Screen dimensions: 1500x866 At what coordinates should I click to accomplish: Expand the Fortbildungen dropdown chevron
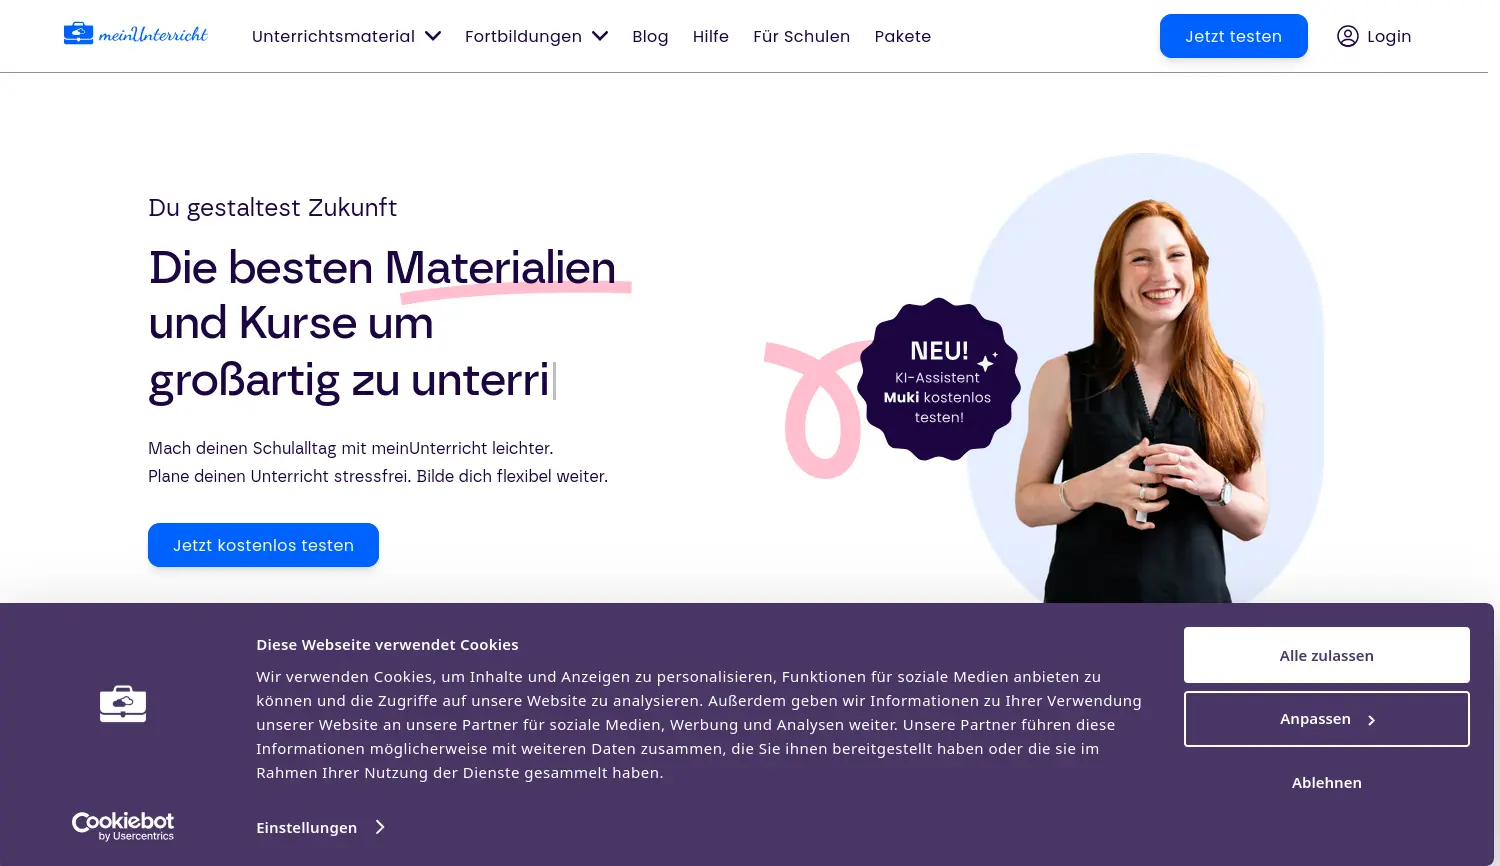pos(600,36)
